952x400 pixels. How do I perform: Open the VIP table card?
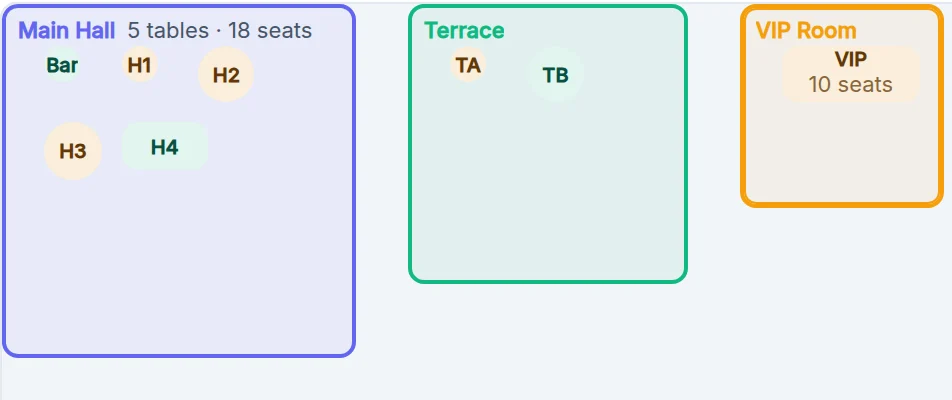(x=851, y=74)
